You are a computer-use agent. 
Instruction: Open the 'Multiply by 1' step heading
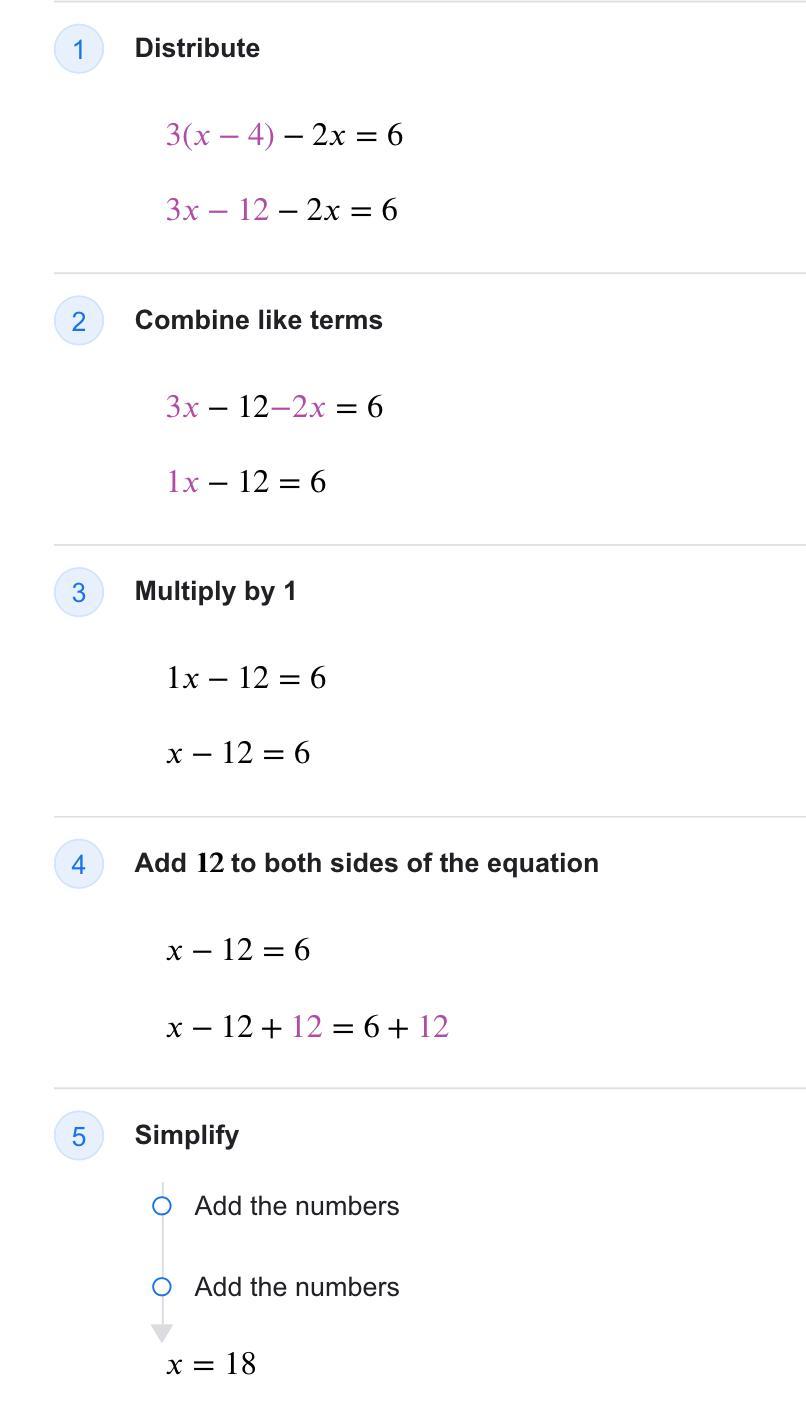[215, 591]
